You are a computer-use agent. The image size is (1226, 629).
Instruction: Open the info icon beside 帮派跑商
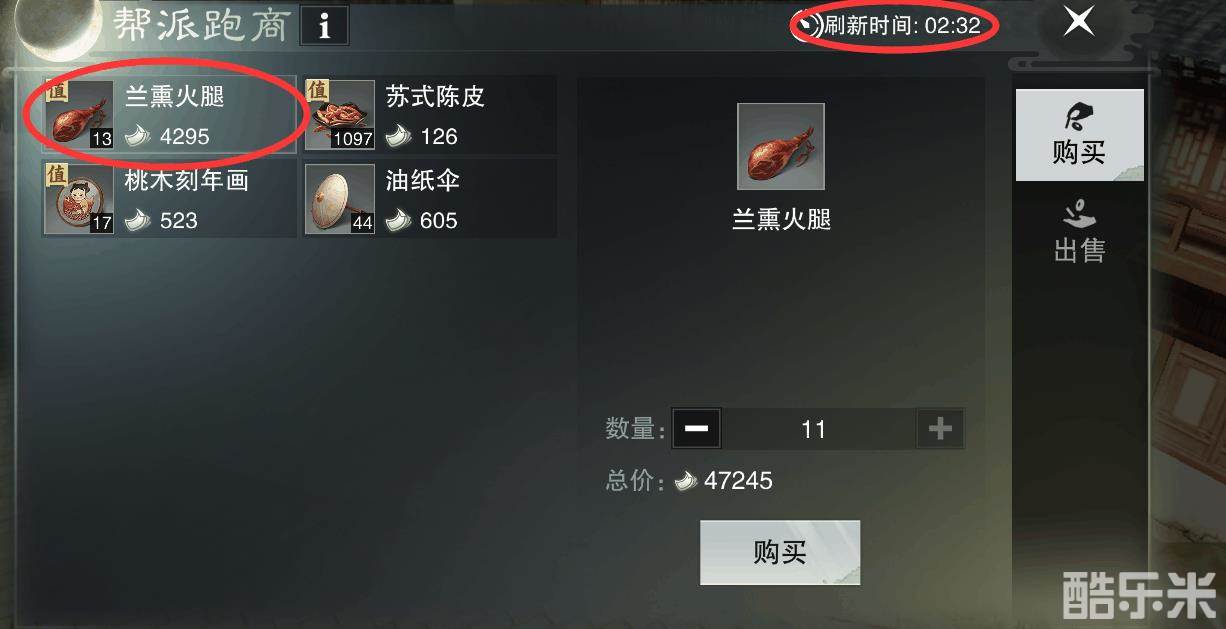[x=324, y=27]
